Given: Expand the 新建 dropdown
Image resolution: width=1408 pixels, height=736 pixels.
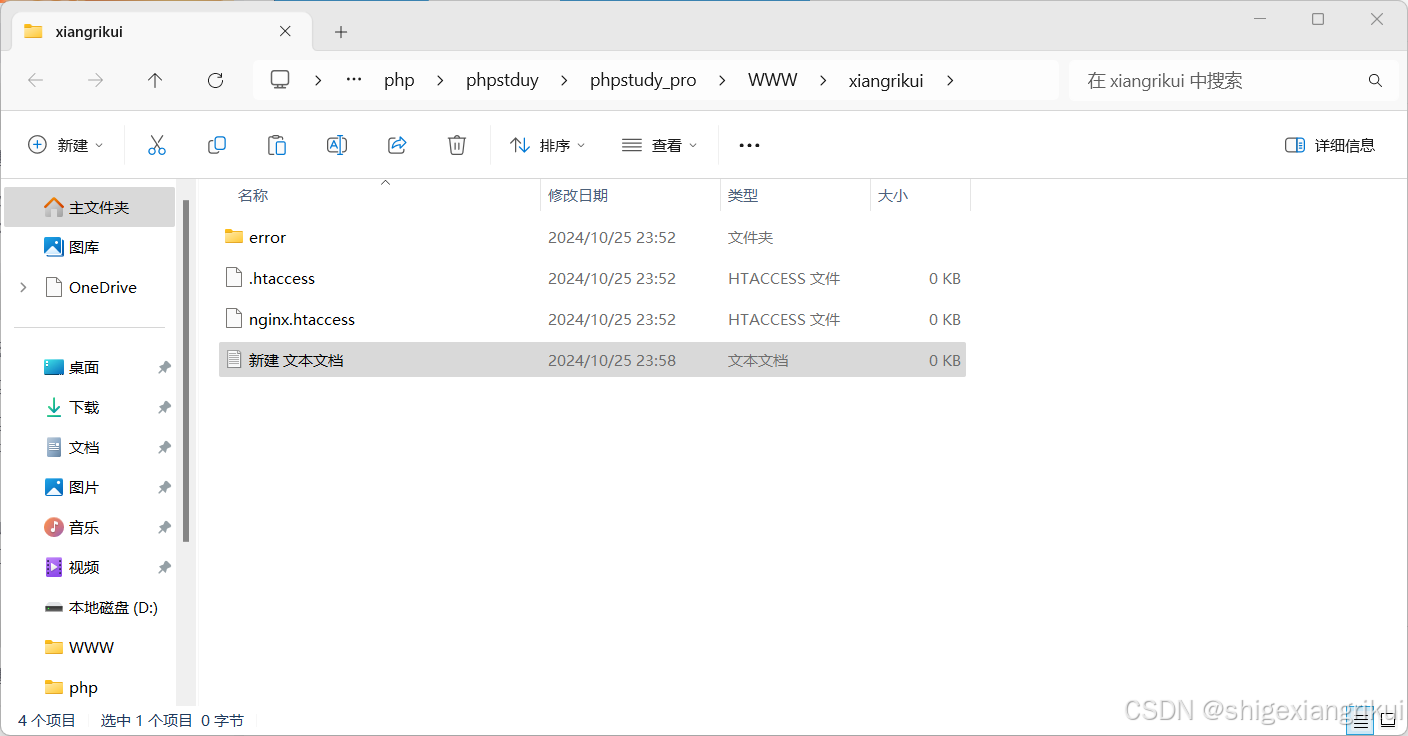Looking at the screenshot, I should pos(66,144).
